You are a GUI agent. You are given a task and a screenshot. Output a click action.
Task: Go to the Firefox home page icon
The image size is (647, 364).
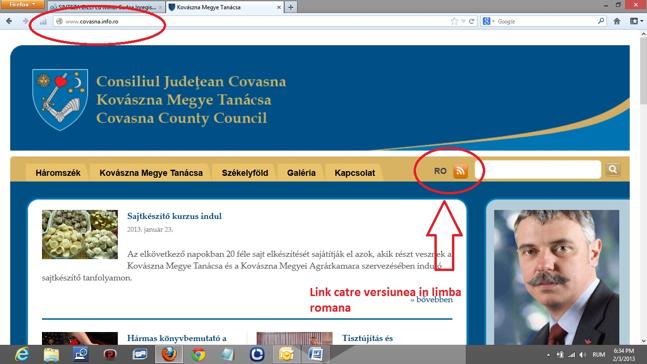coord(617,21)
